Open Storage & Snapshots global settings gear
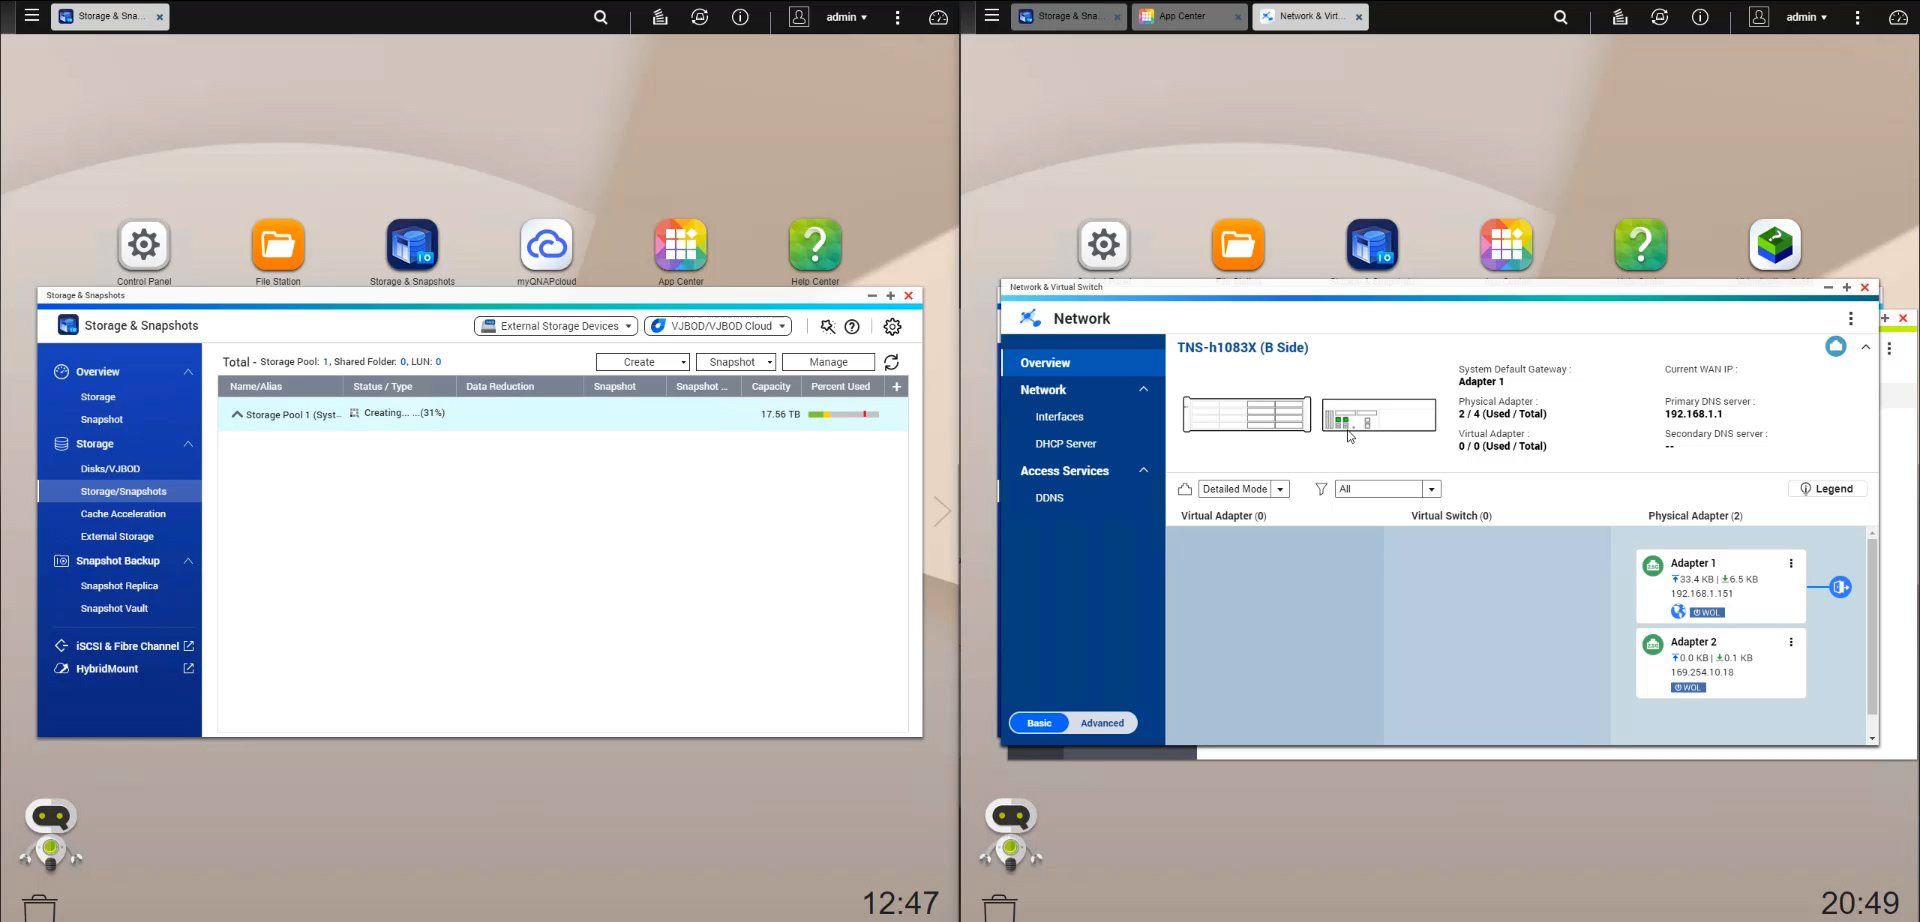1920x922 pixels. 892,326
